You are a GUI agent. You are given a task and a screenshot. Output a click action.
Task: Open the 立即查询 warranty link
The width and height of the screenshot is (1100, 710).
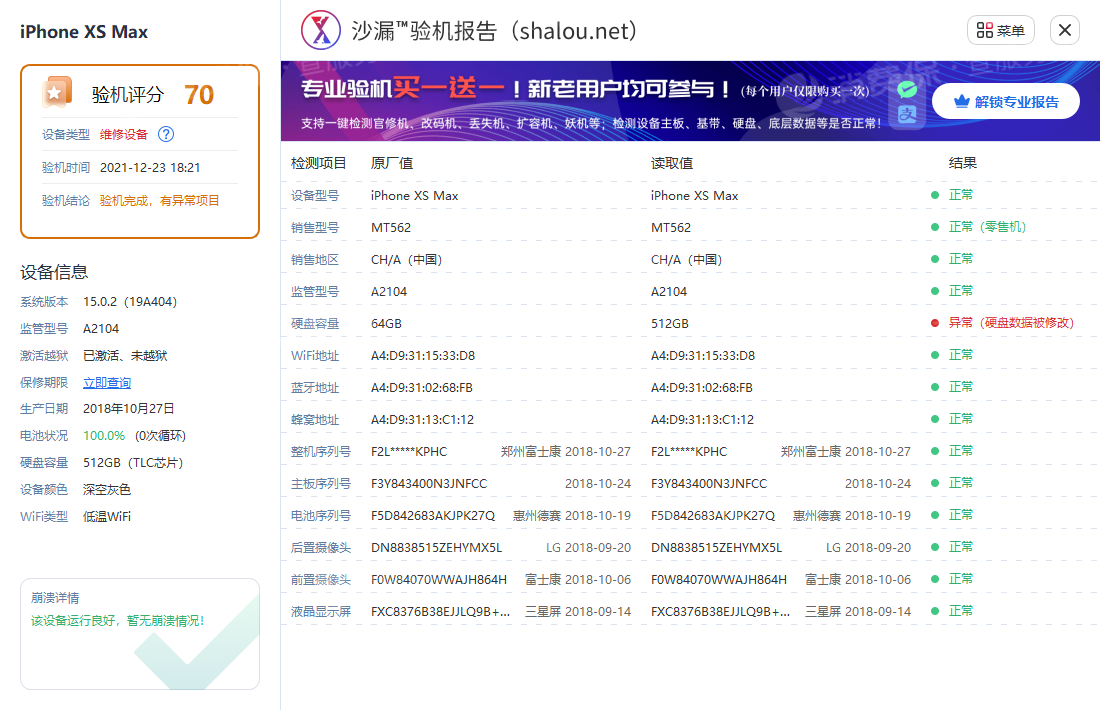107,382
